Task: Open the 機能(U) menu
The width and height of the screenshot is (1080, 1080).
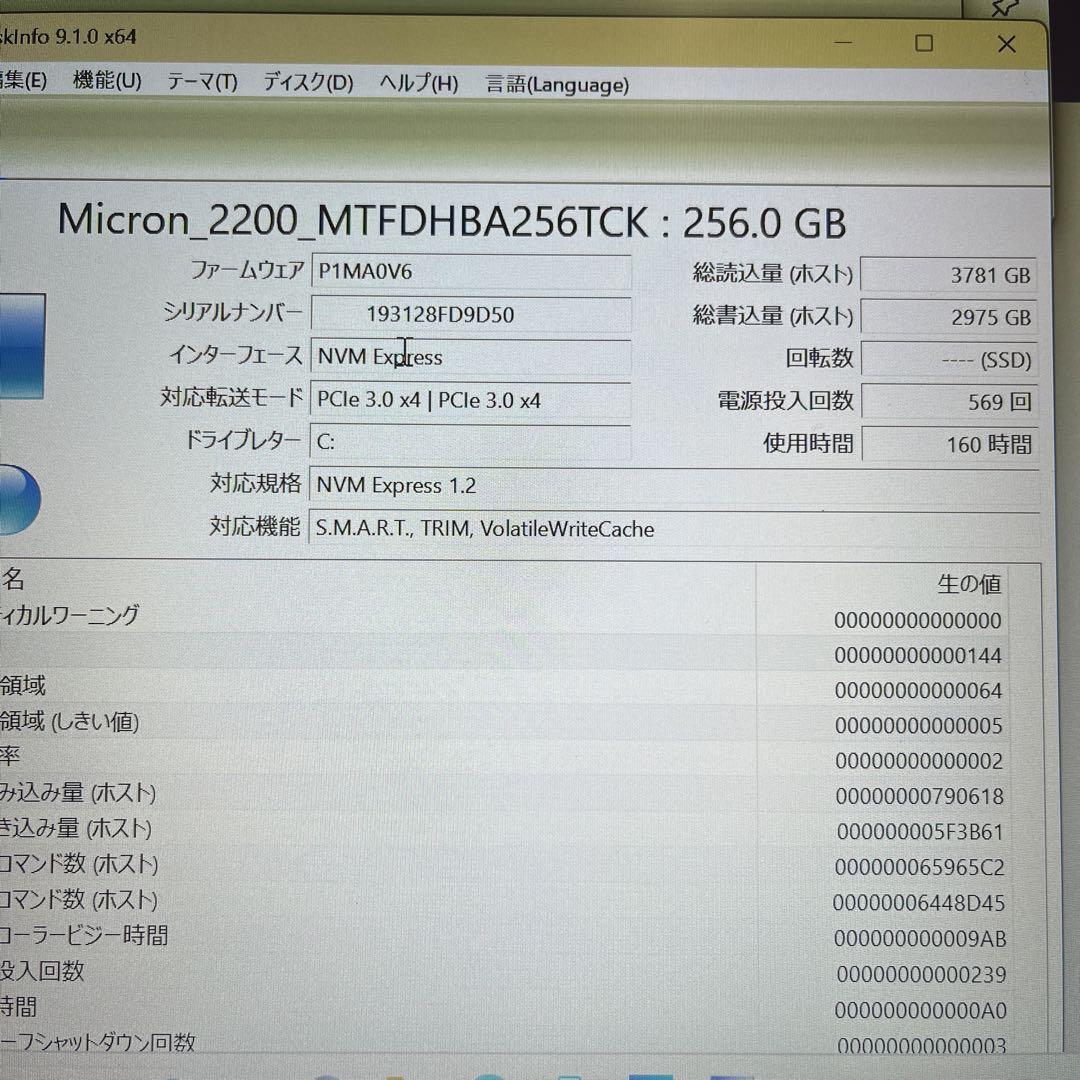Action: [107, 81]
